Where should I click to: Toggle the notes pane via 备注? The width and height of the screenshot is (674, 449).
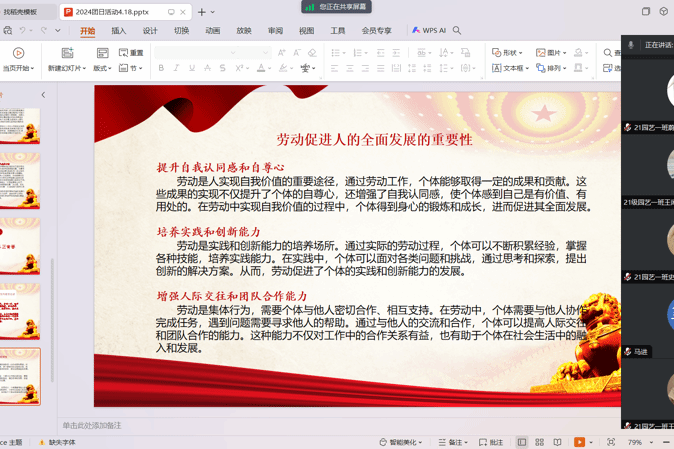(x=455, y=442)
